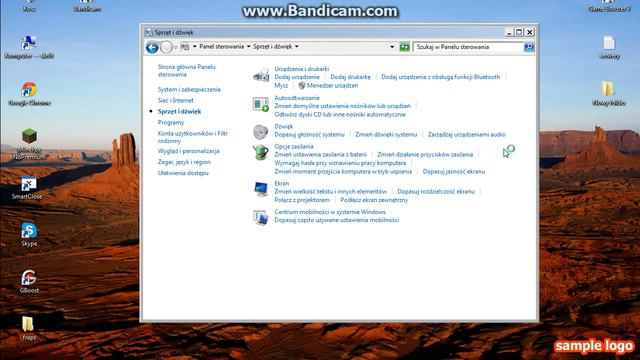
Task: Click the greyed forward navigation button
Action: pos(166,47)
